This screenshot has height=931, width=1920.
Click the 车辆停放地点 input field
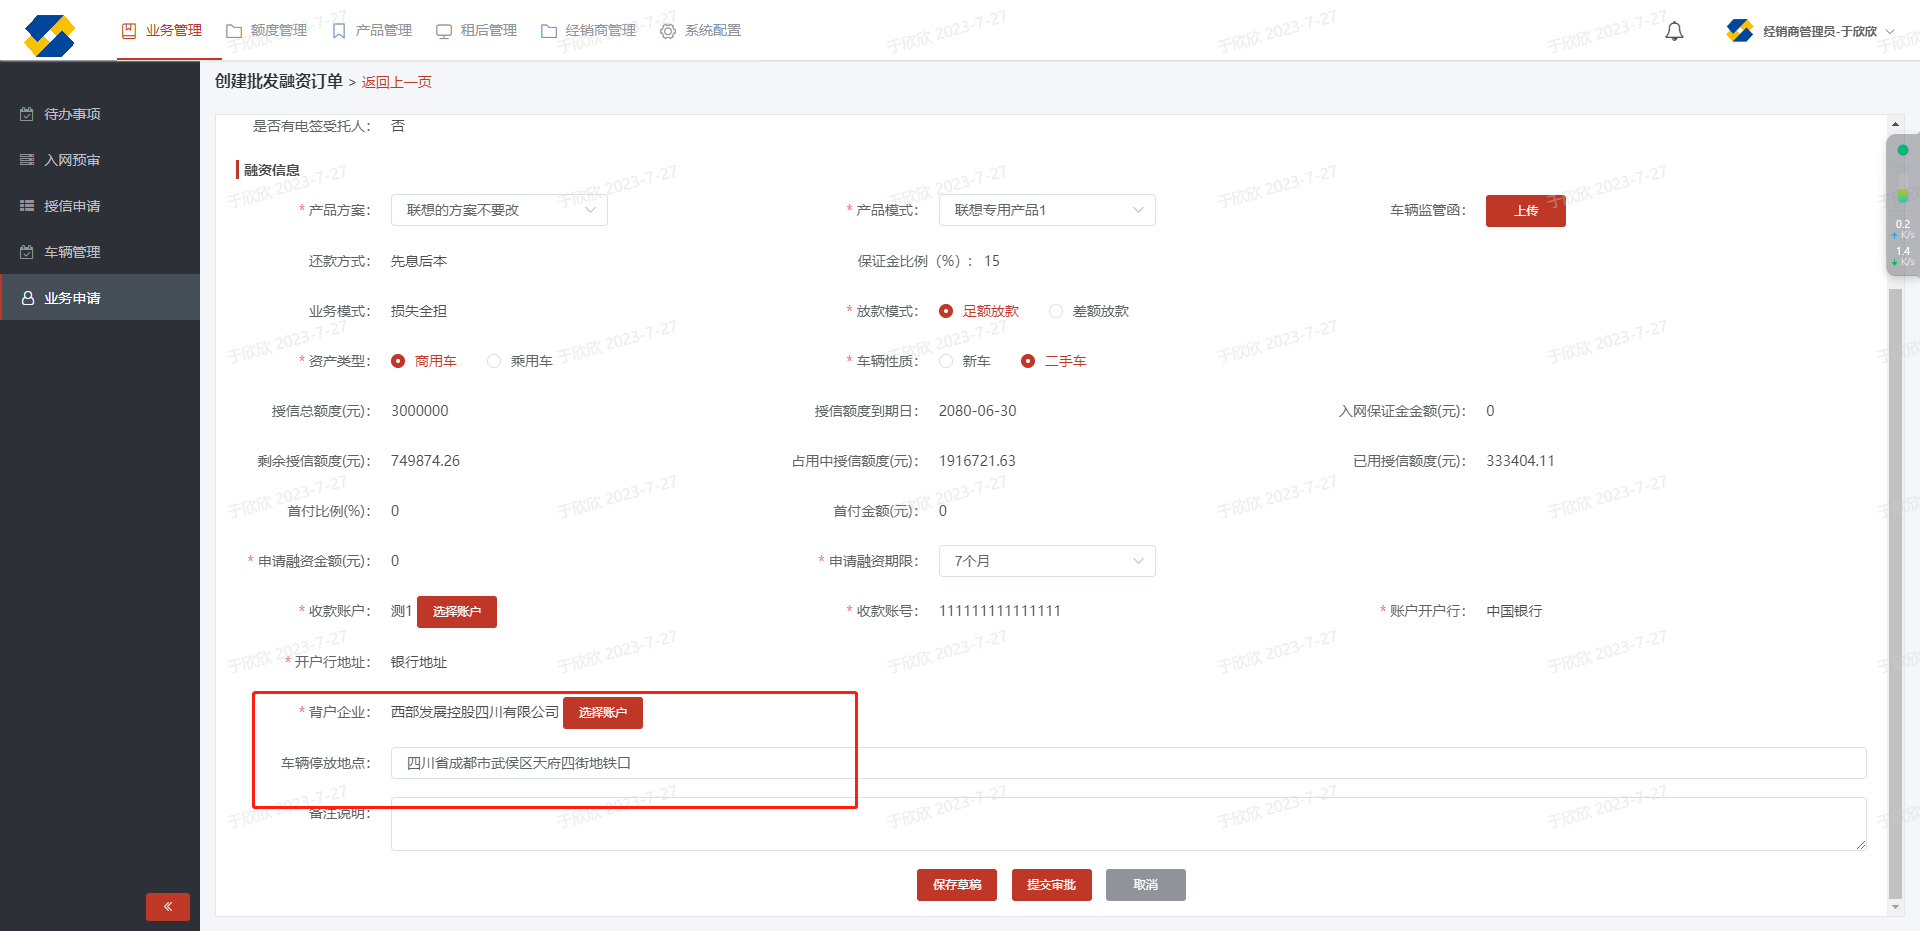pos(1127,763)
